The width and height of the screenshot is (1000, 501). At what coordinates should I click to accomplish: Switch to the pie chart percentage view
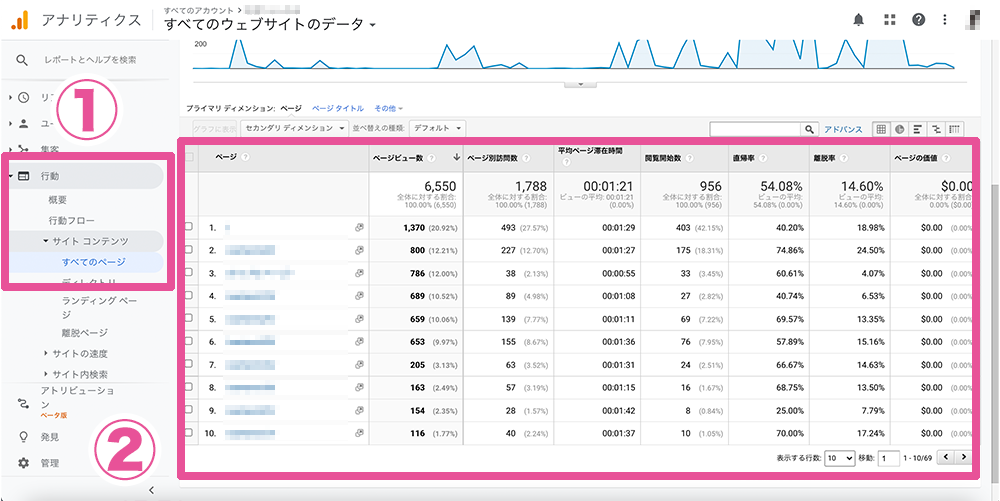[x=899, y=129]
